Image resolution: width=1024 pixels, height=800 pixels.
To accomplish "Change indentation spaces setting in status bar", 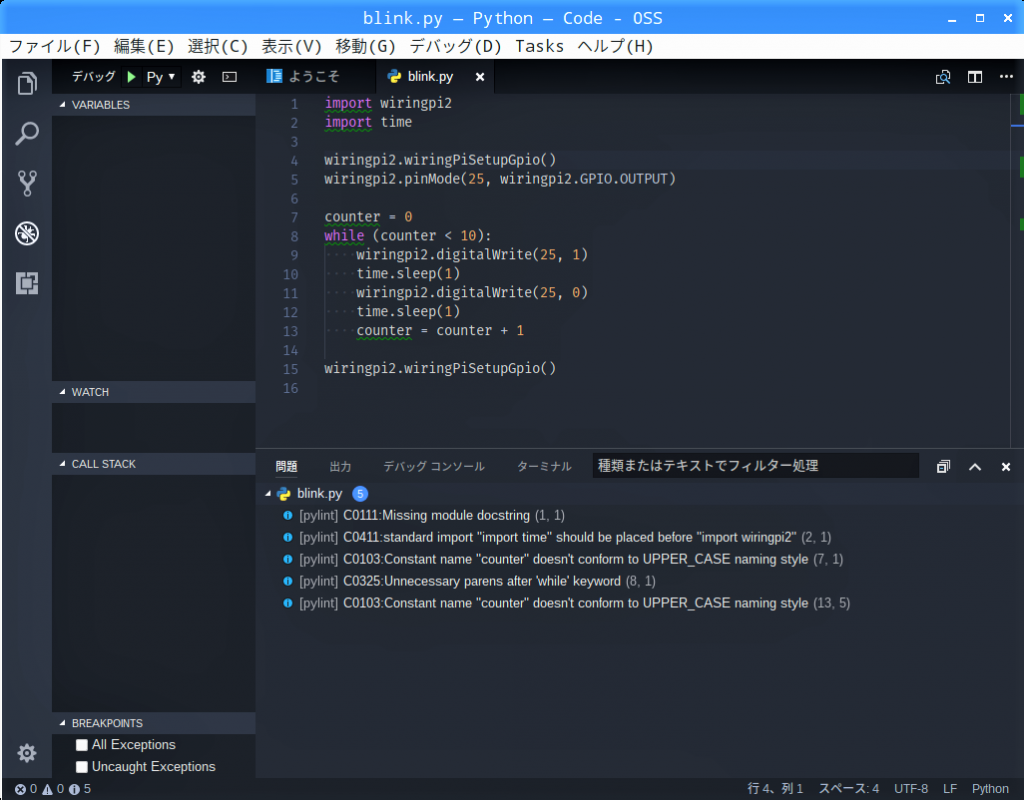I will pyautogui.click(x=849, y=789).
